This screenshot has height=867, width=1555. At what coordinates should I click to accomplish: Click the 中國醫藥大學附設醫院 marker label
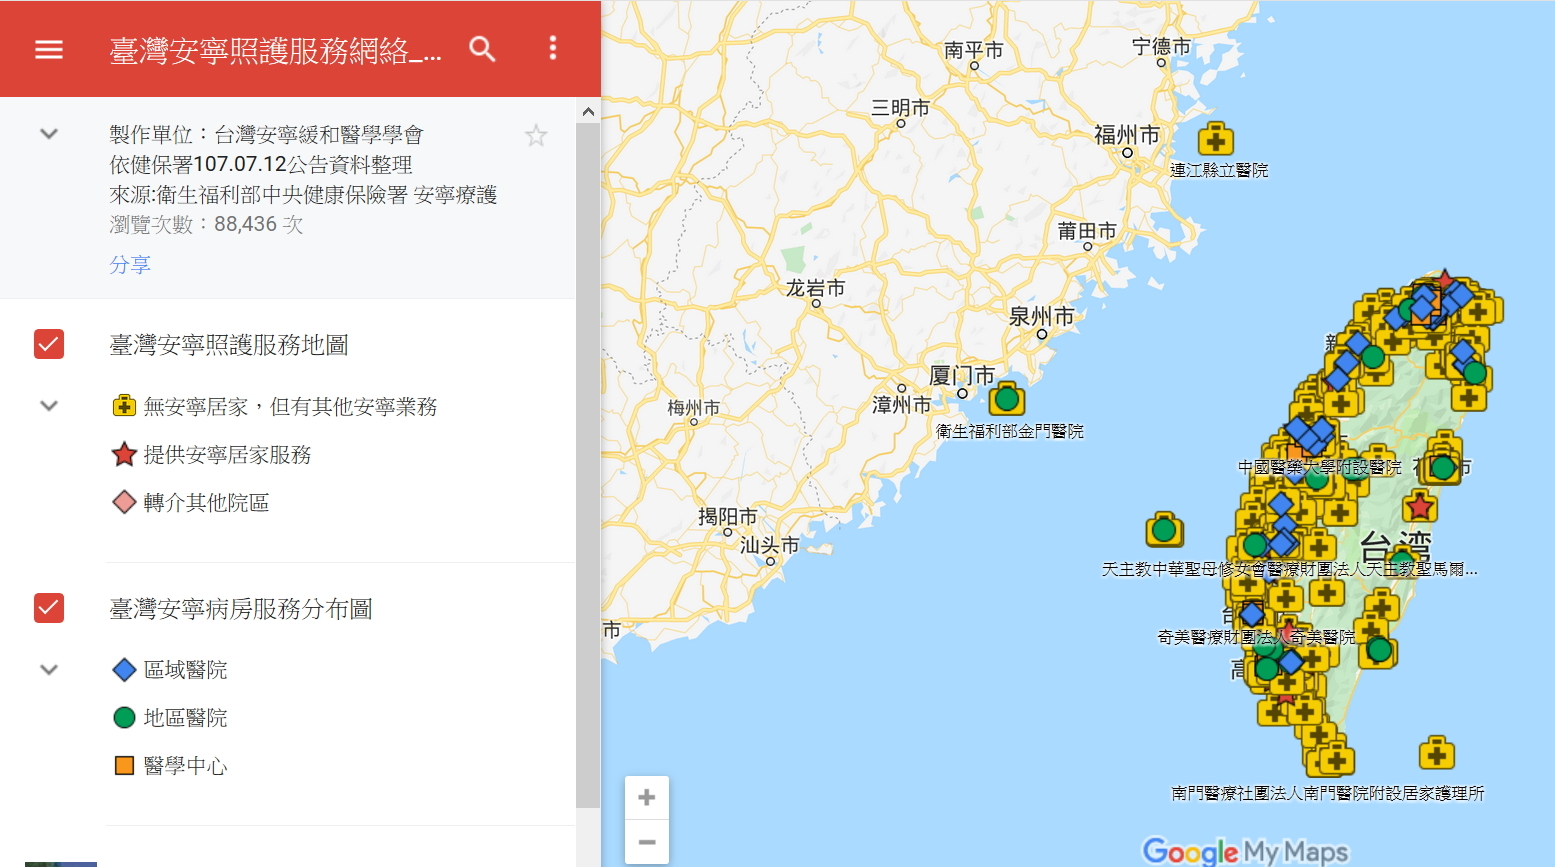coord(1320,467)
